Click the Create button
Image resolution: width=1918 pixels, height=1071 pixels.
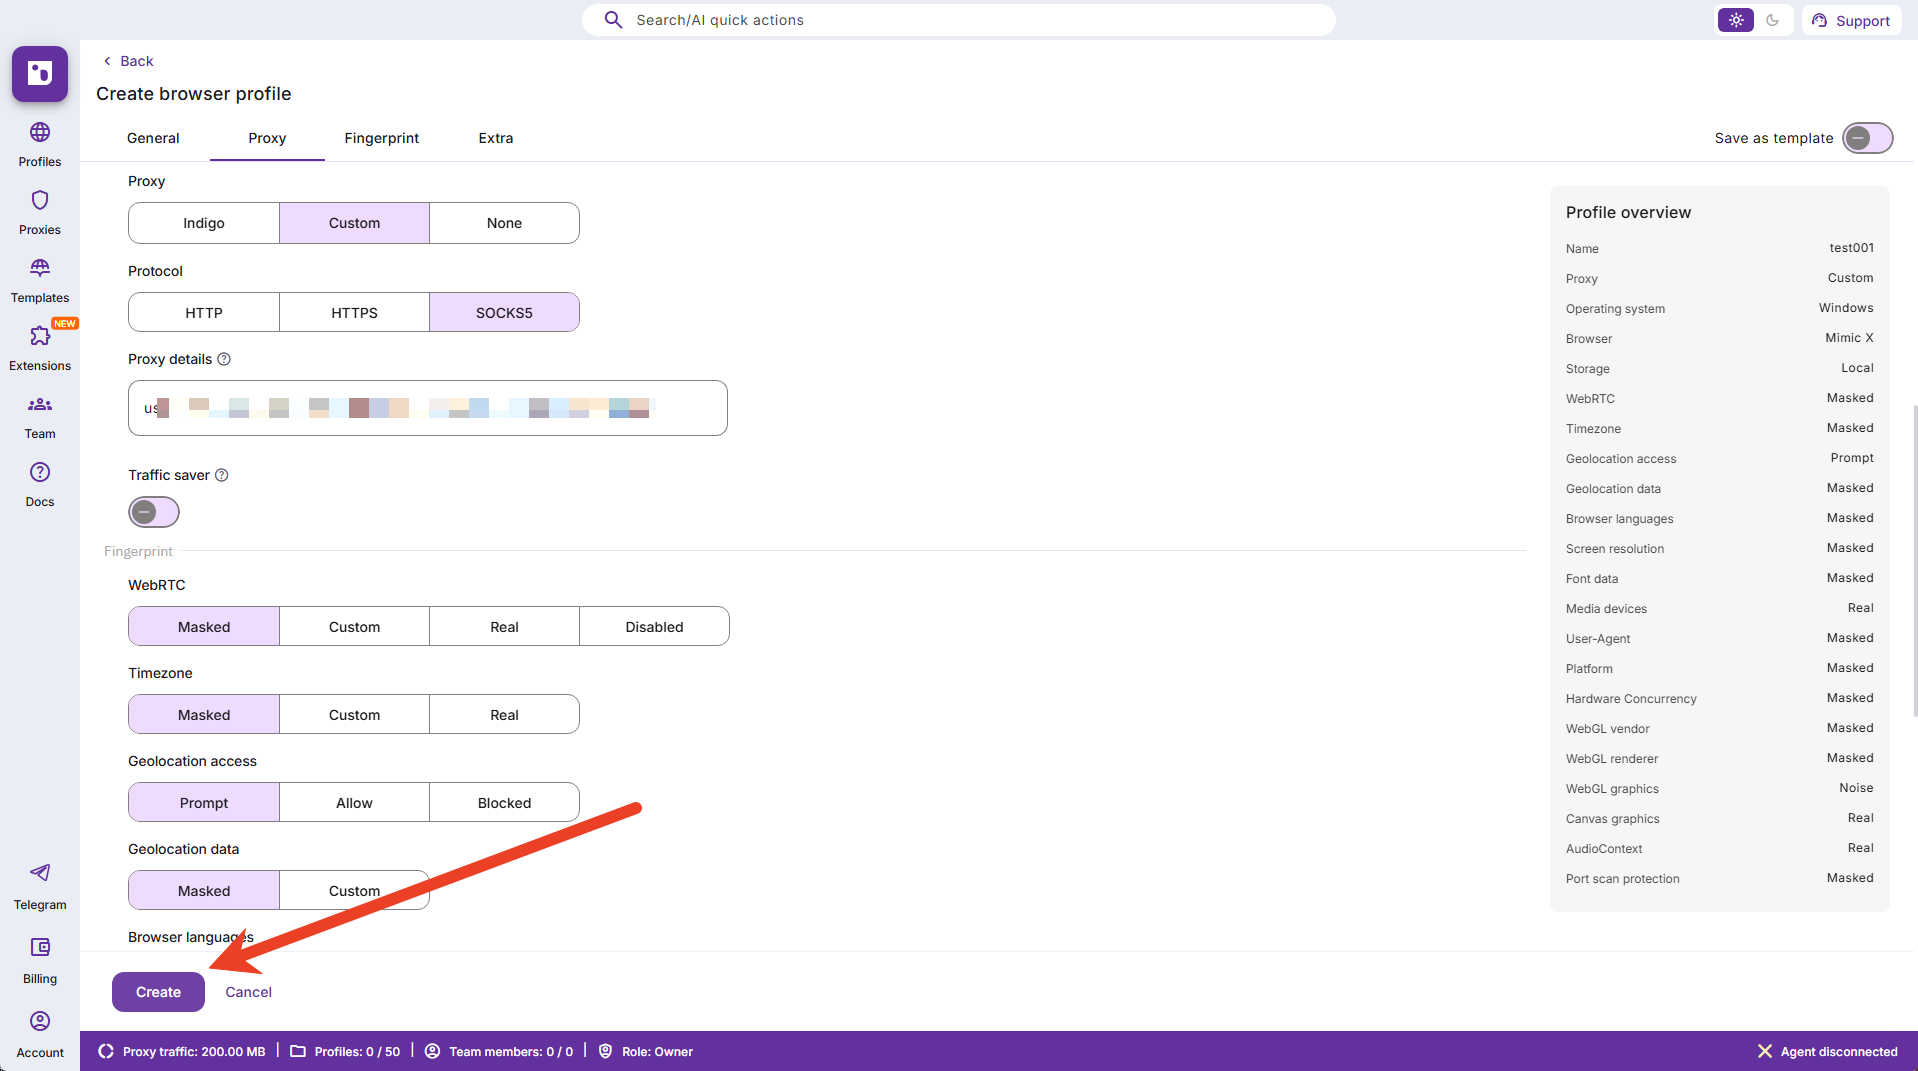(158, 992)
